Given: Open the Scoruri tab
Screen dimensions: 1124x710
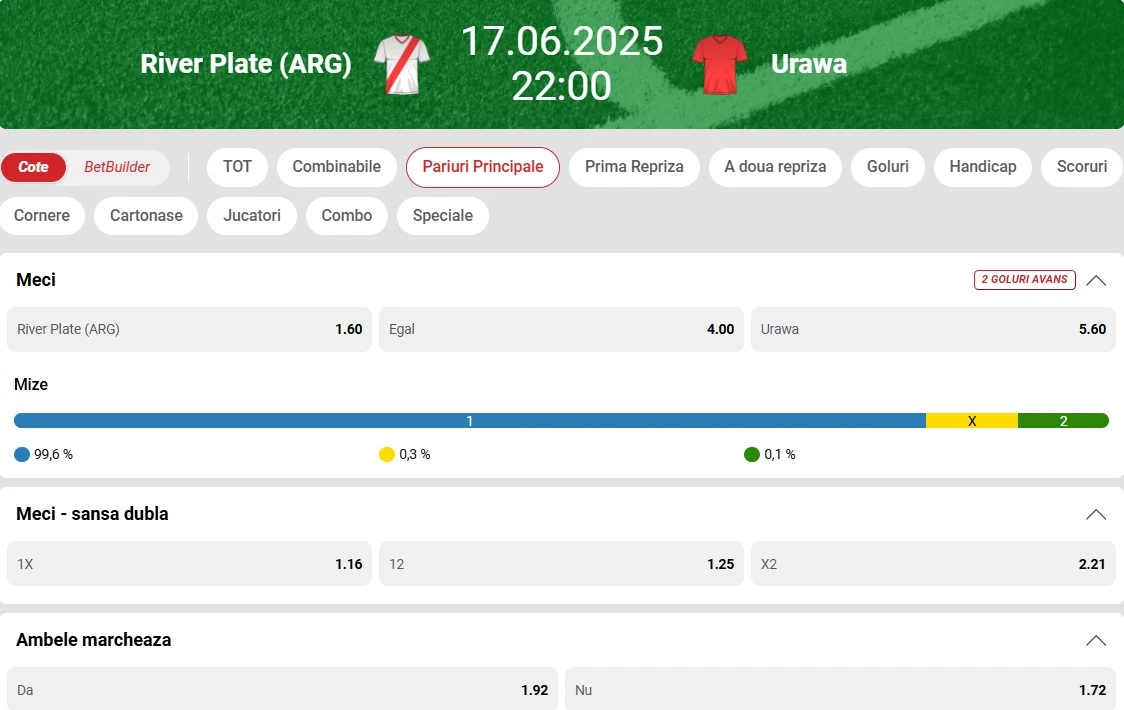Looking at the screenshot, I should [x=1082, y=167].
